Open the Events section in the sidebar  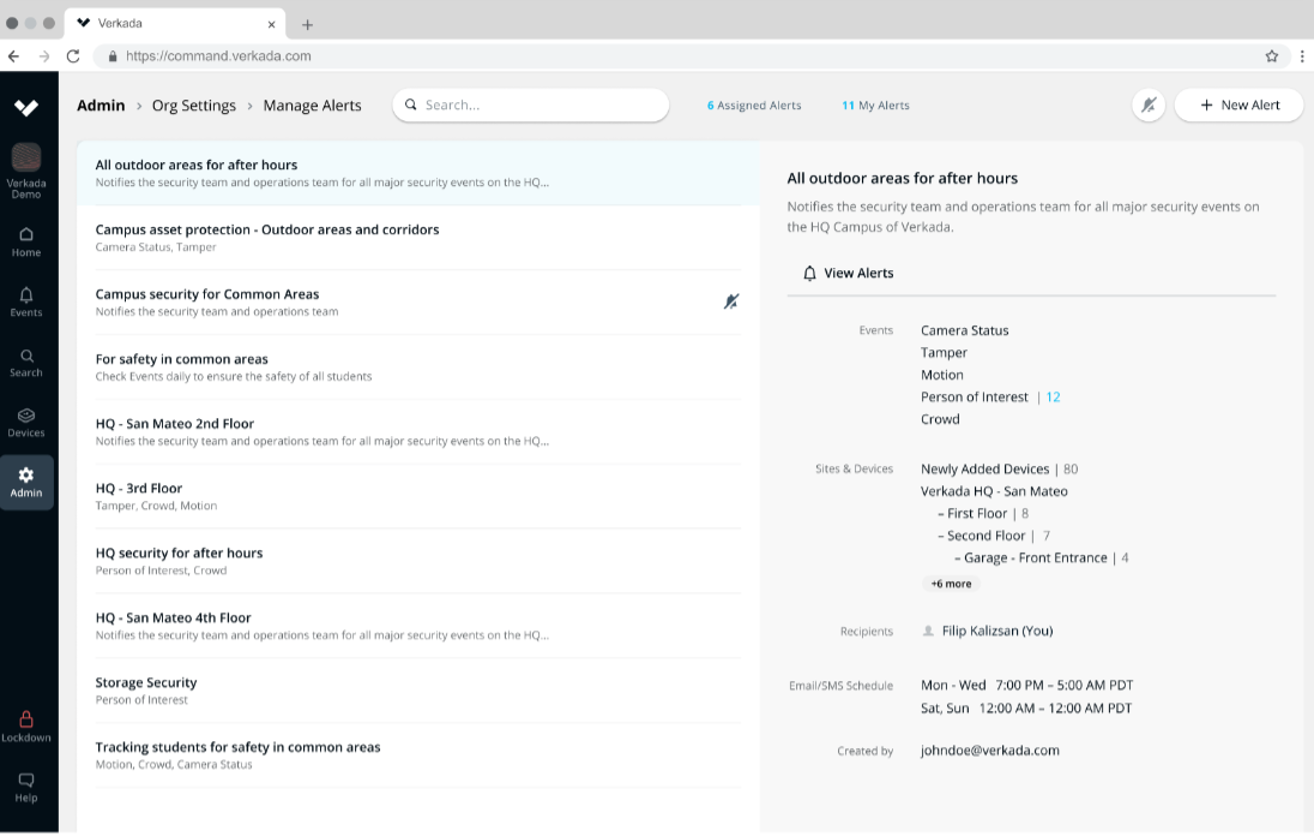click(26, 300)
